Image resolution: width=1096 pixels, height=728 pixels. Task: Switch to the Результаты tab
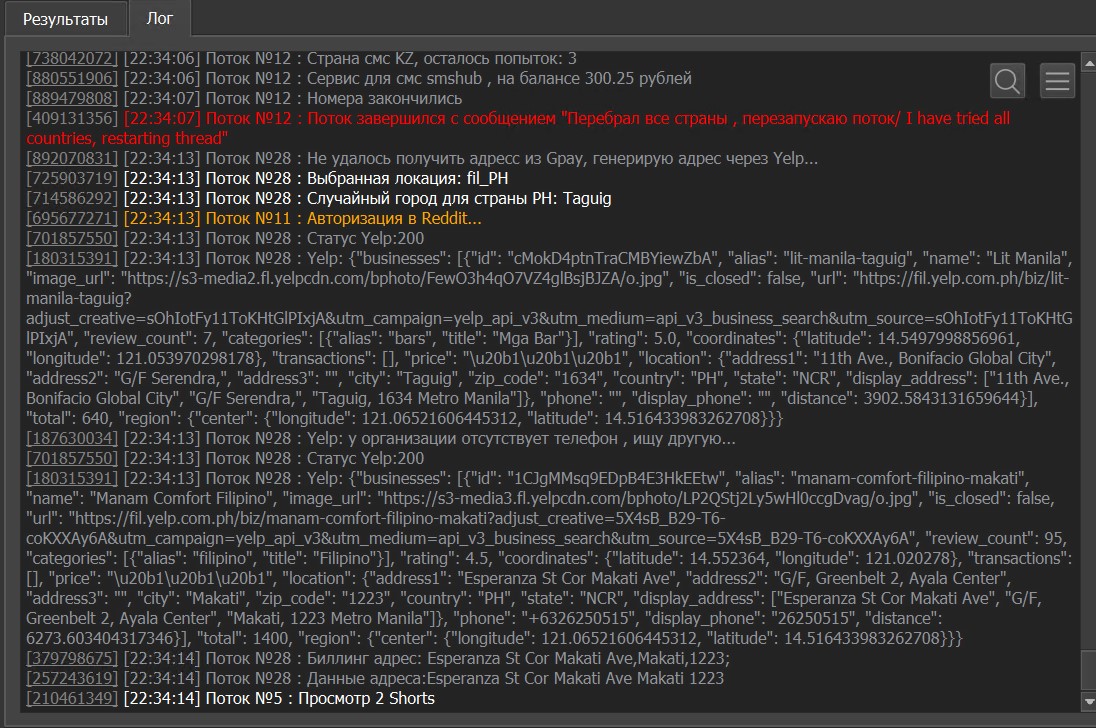point(65,19)
